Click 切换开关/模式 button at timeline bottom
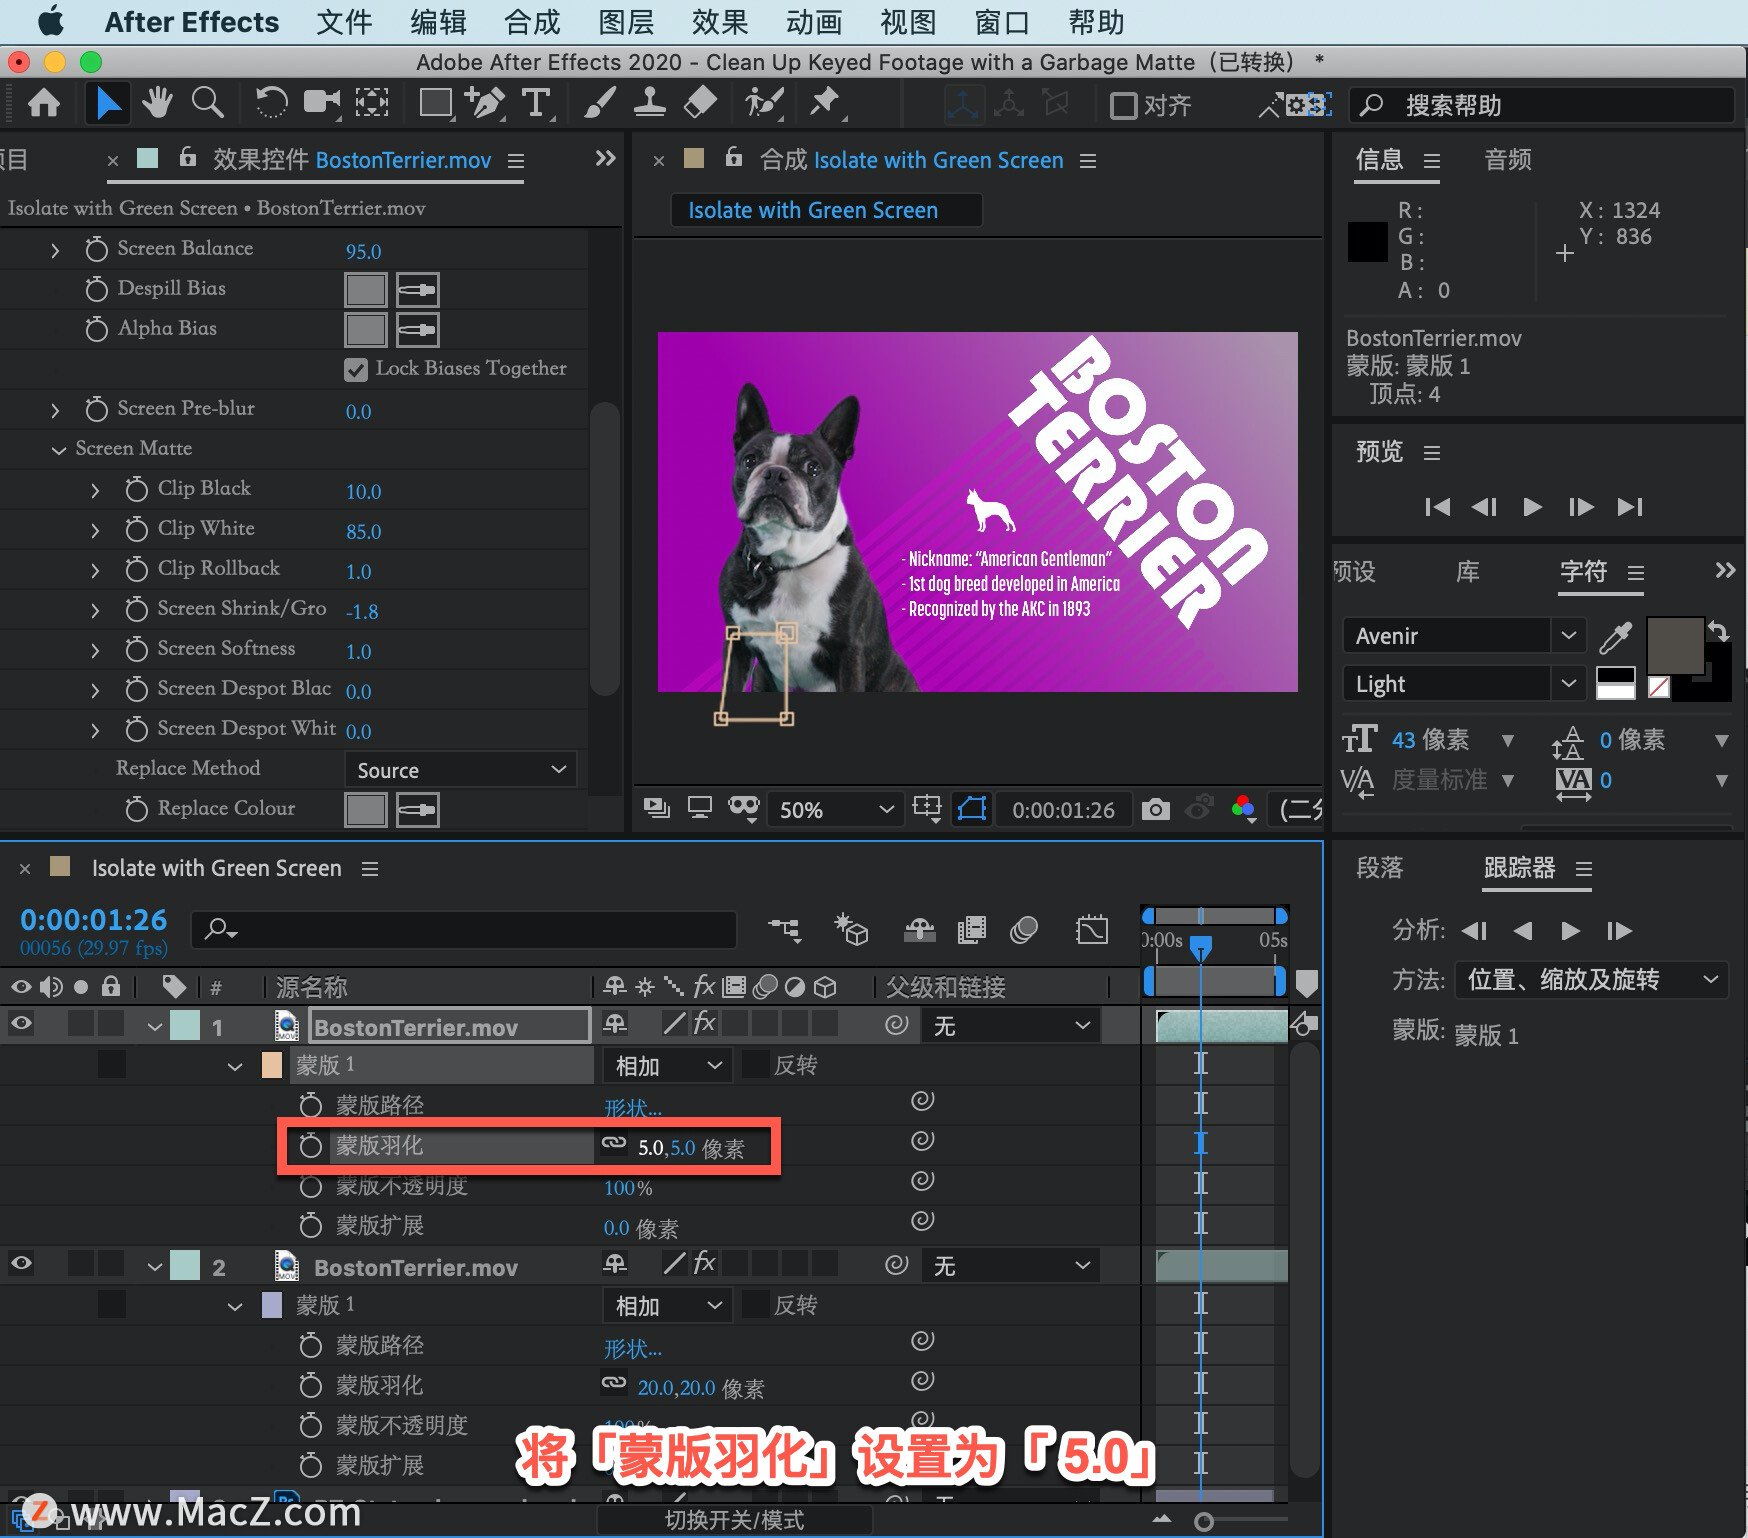This screenshot has width=1748, height=1538. (x=735, y=1520)
